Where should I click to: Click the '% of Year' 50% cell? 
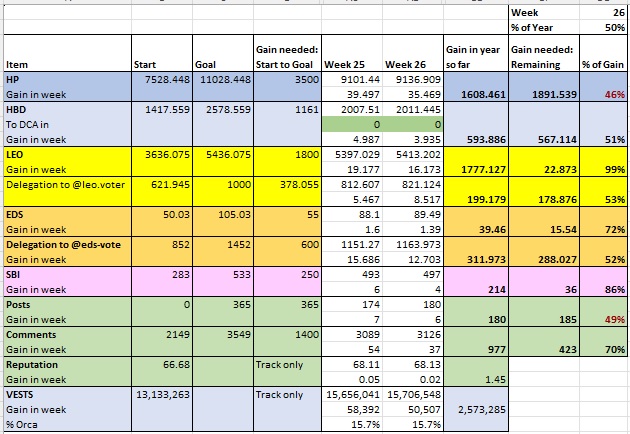coord(603,27)
